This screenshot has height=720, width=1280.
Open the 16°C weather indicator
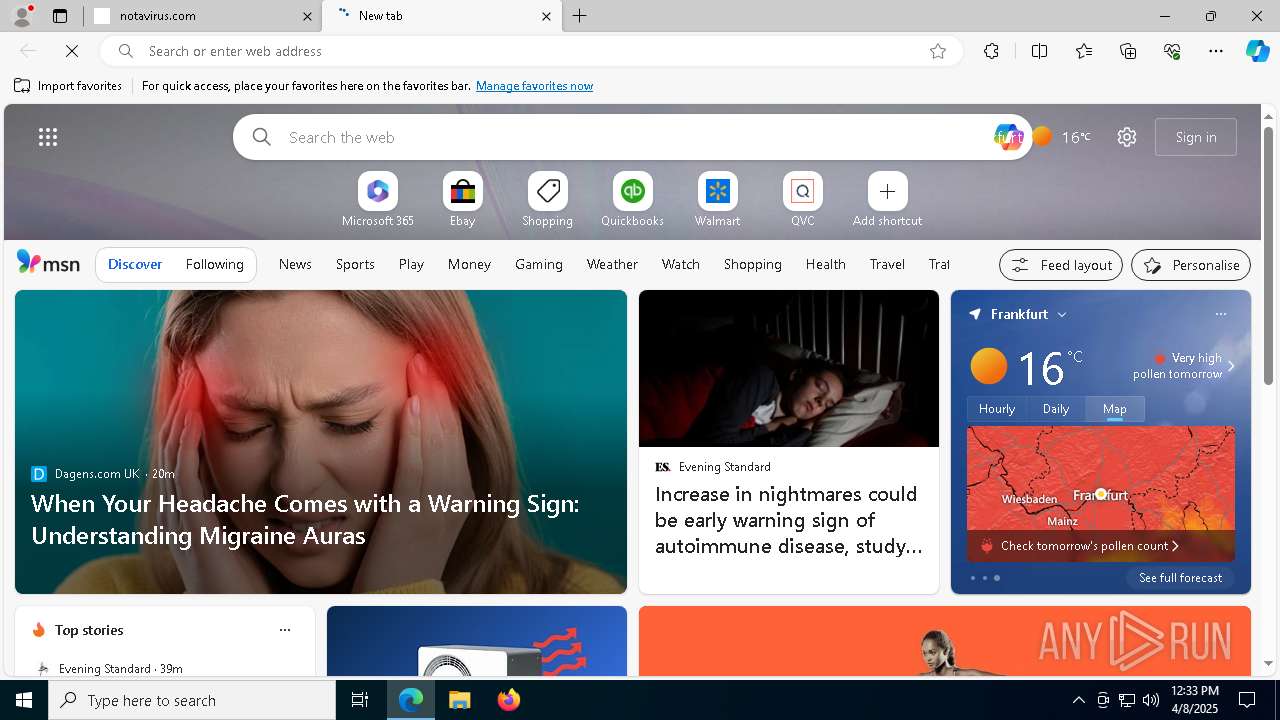pos(1062,137)
